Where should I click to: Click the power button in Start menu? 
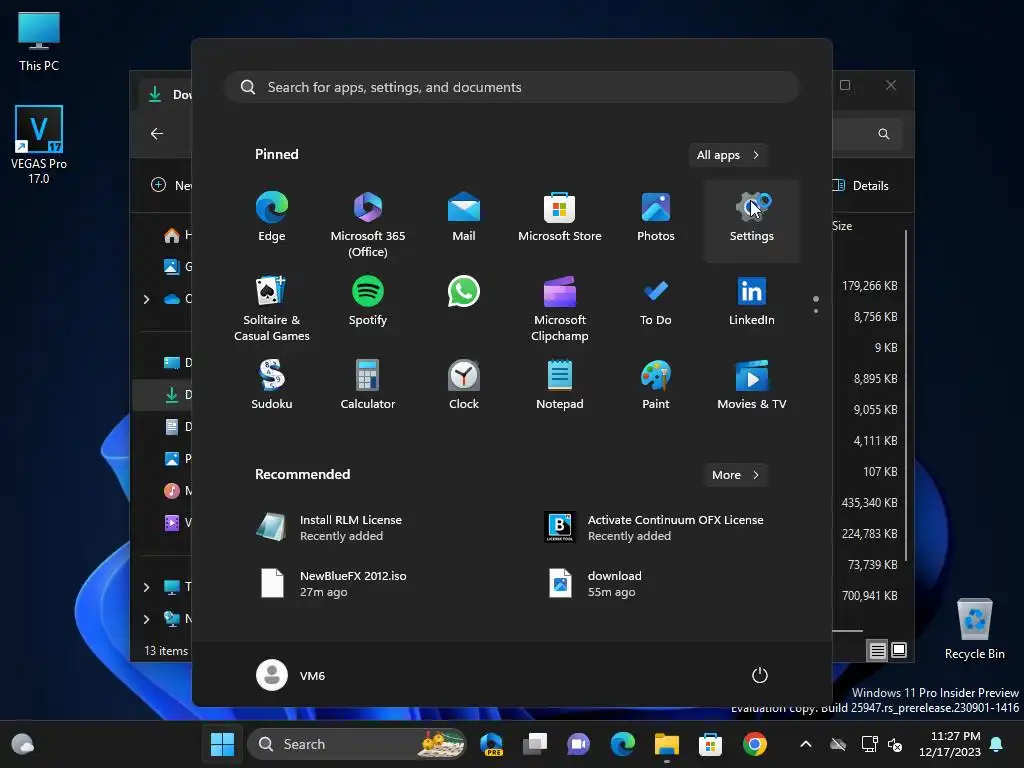click(x=760, y=675)
